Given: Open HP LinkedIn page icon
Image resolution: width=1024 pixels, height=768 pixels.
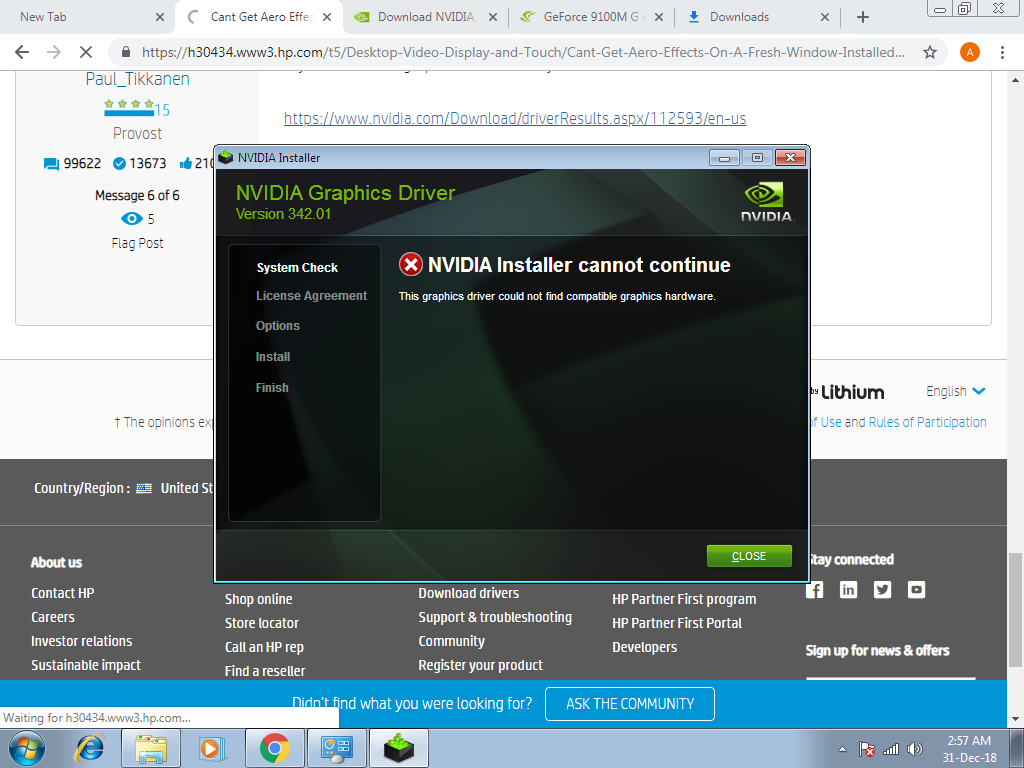Looking at the screenshot, I should [x=848, y=590].
